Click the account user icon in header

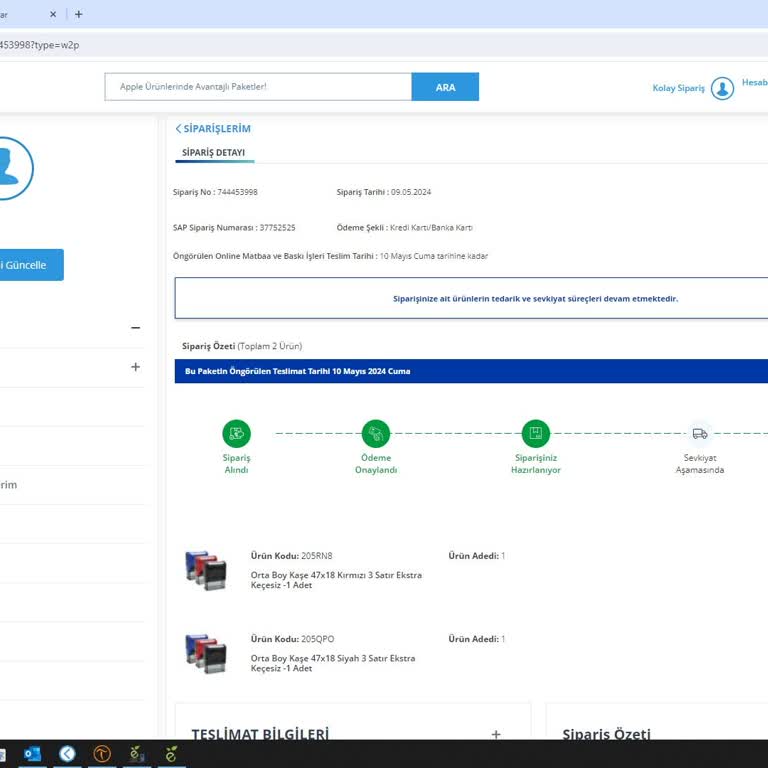[x=722, y=88]
